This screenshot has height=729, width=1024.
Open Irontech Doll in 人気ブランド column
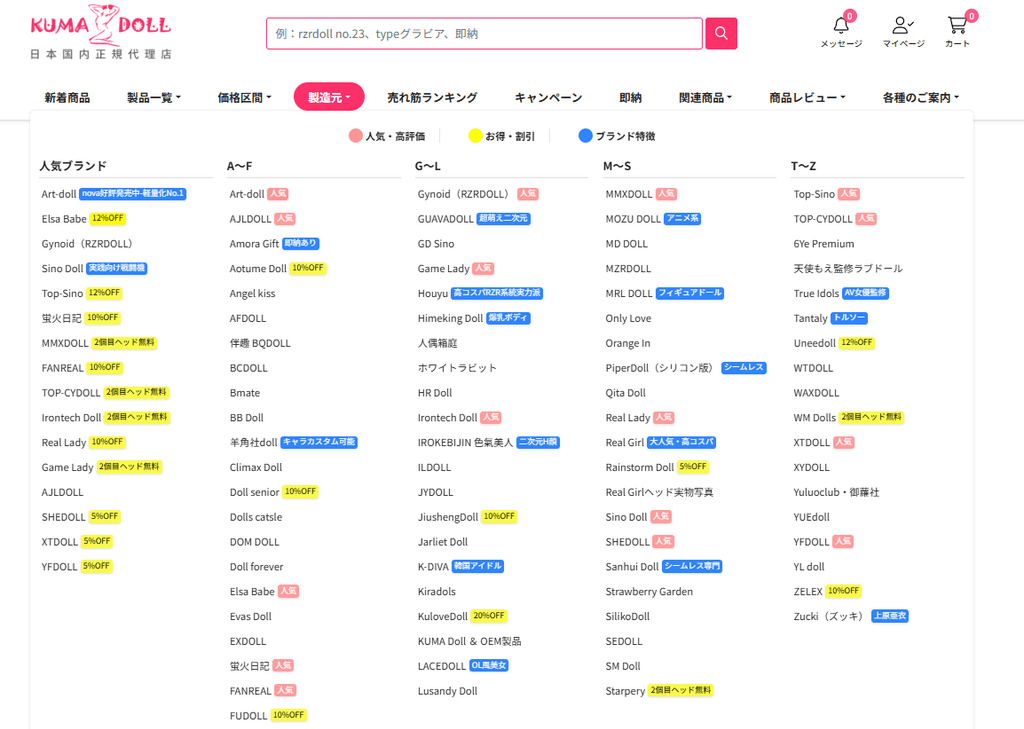pos(71,417)
